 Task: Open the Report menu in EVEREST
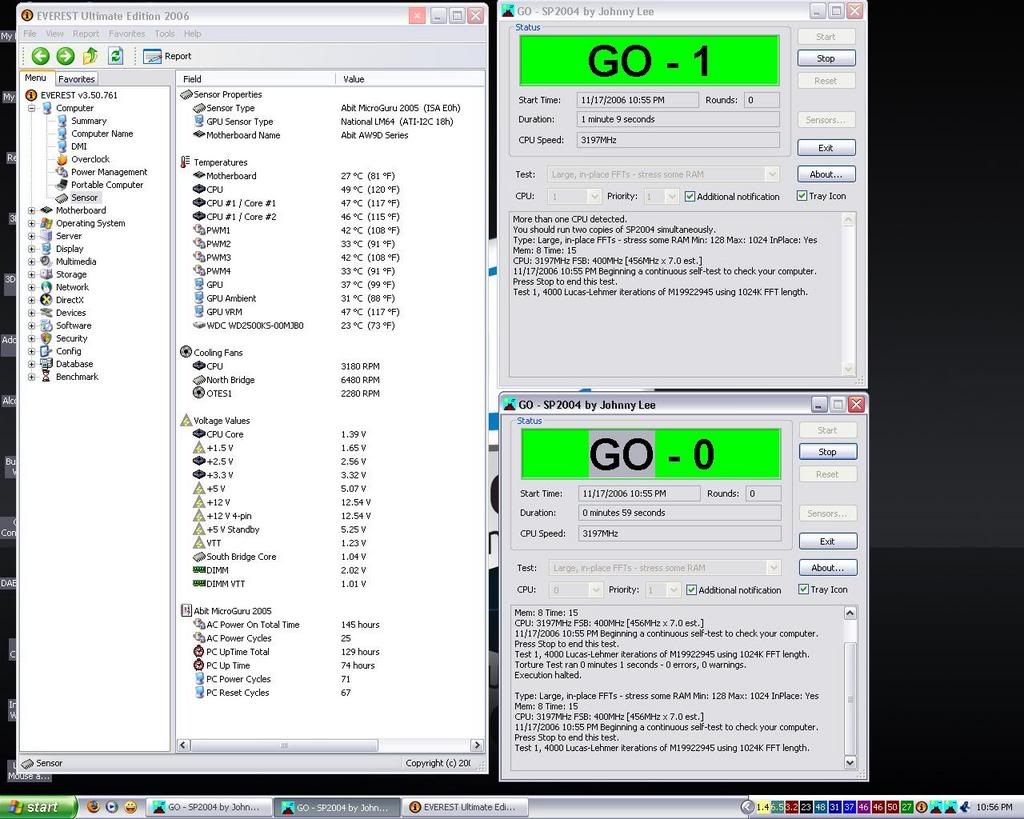coord(86,33)
